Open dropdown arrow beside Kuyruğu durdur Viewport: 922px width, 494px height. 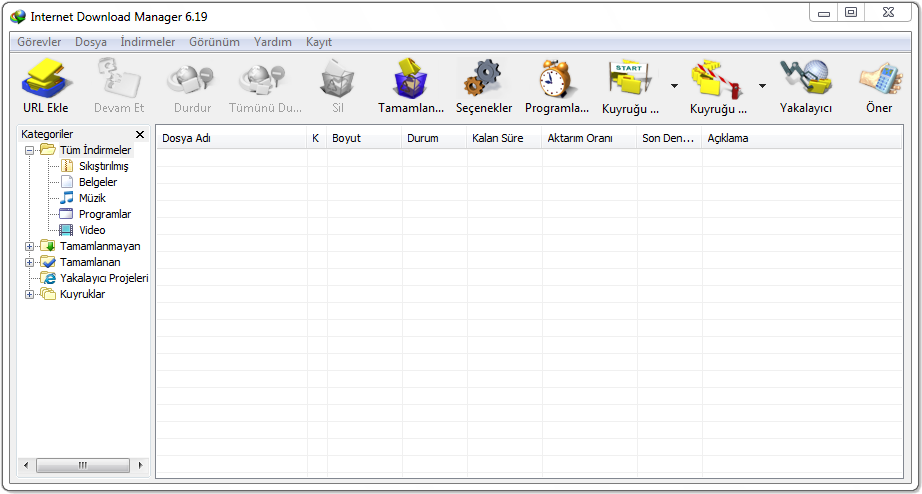pyautogui.click(x=762, y=86)
